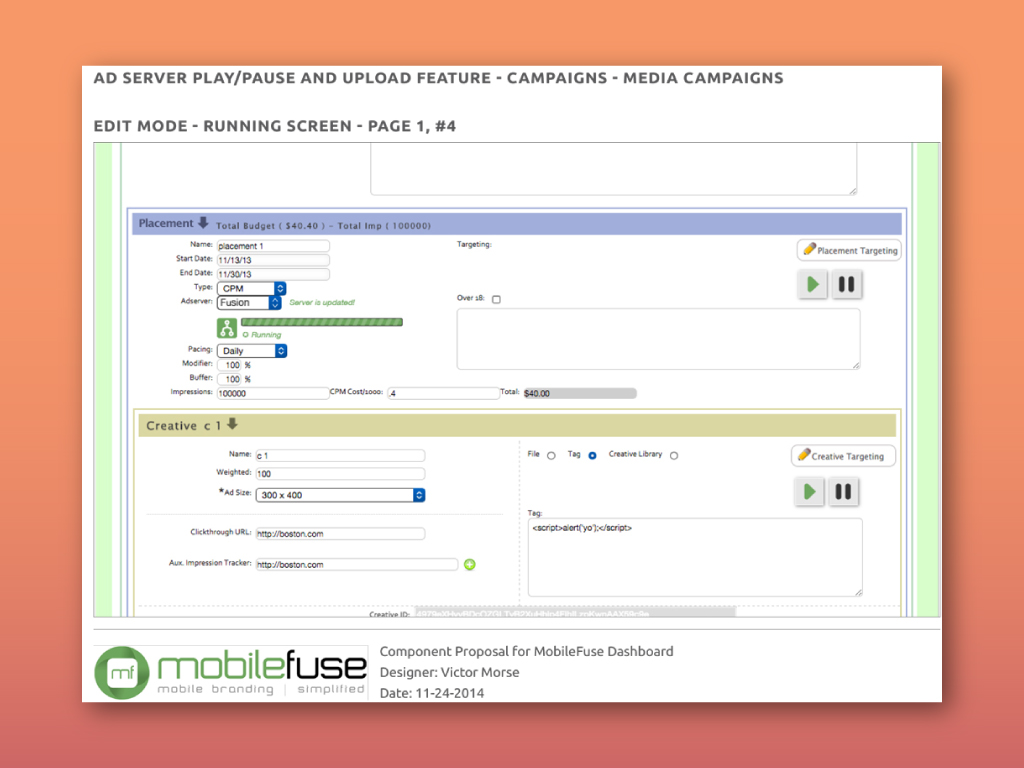The width and height of the screenshot is (1024, 768).
Task: Open the Adserver dropdown showing Fusion
Action: click(249, 302)
